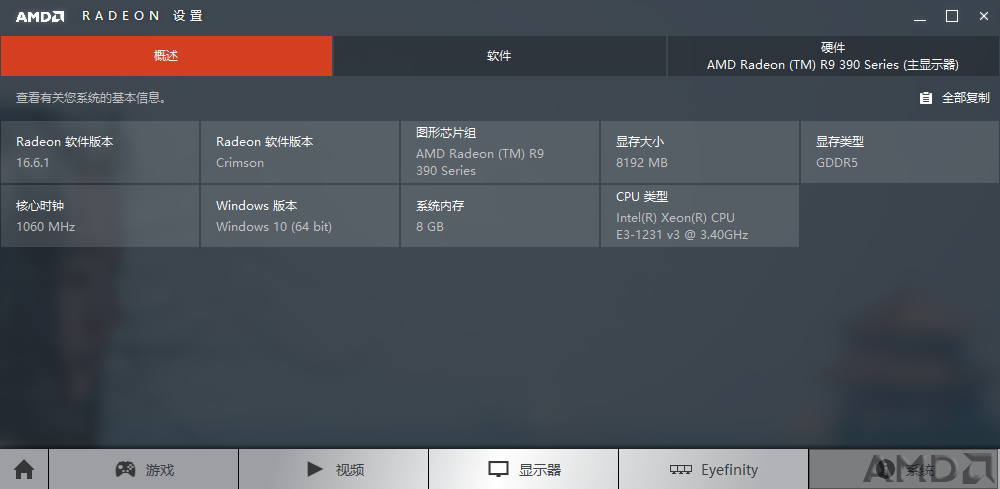This screenshot has height=489, width=1000.
Task: Select the 显存大小 8192 MB tile
Action: (700, 152)
